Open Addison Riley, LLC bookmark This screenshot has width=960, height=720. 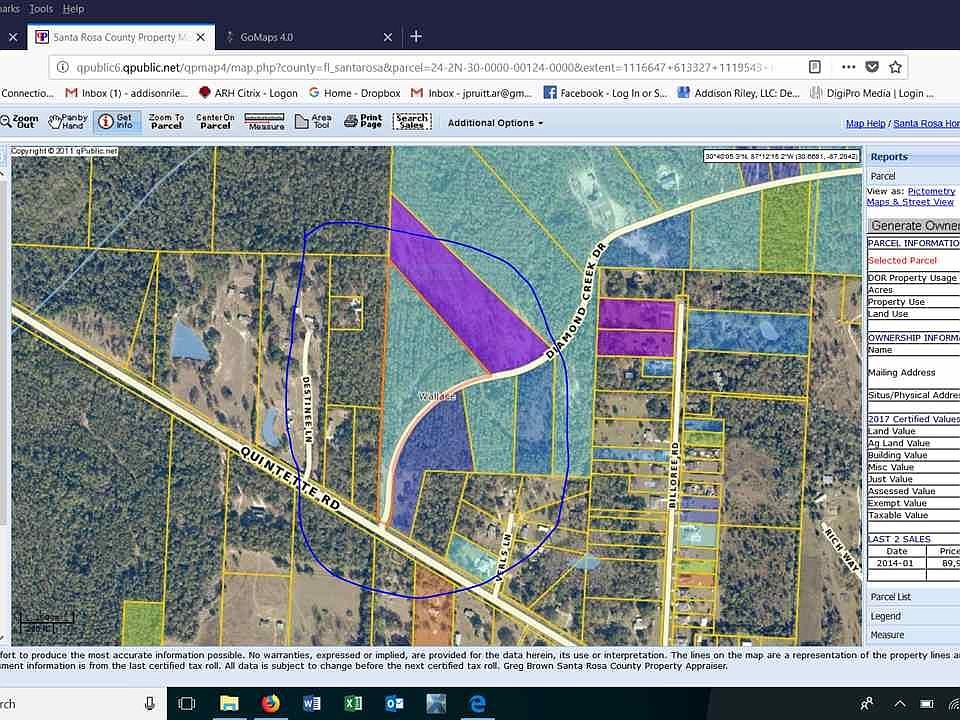point(739,93)
